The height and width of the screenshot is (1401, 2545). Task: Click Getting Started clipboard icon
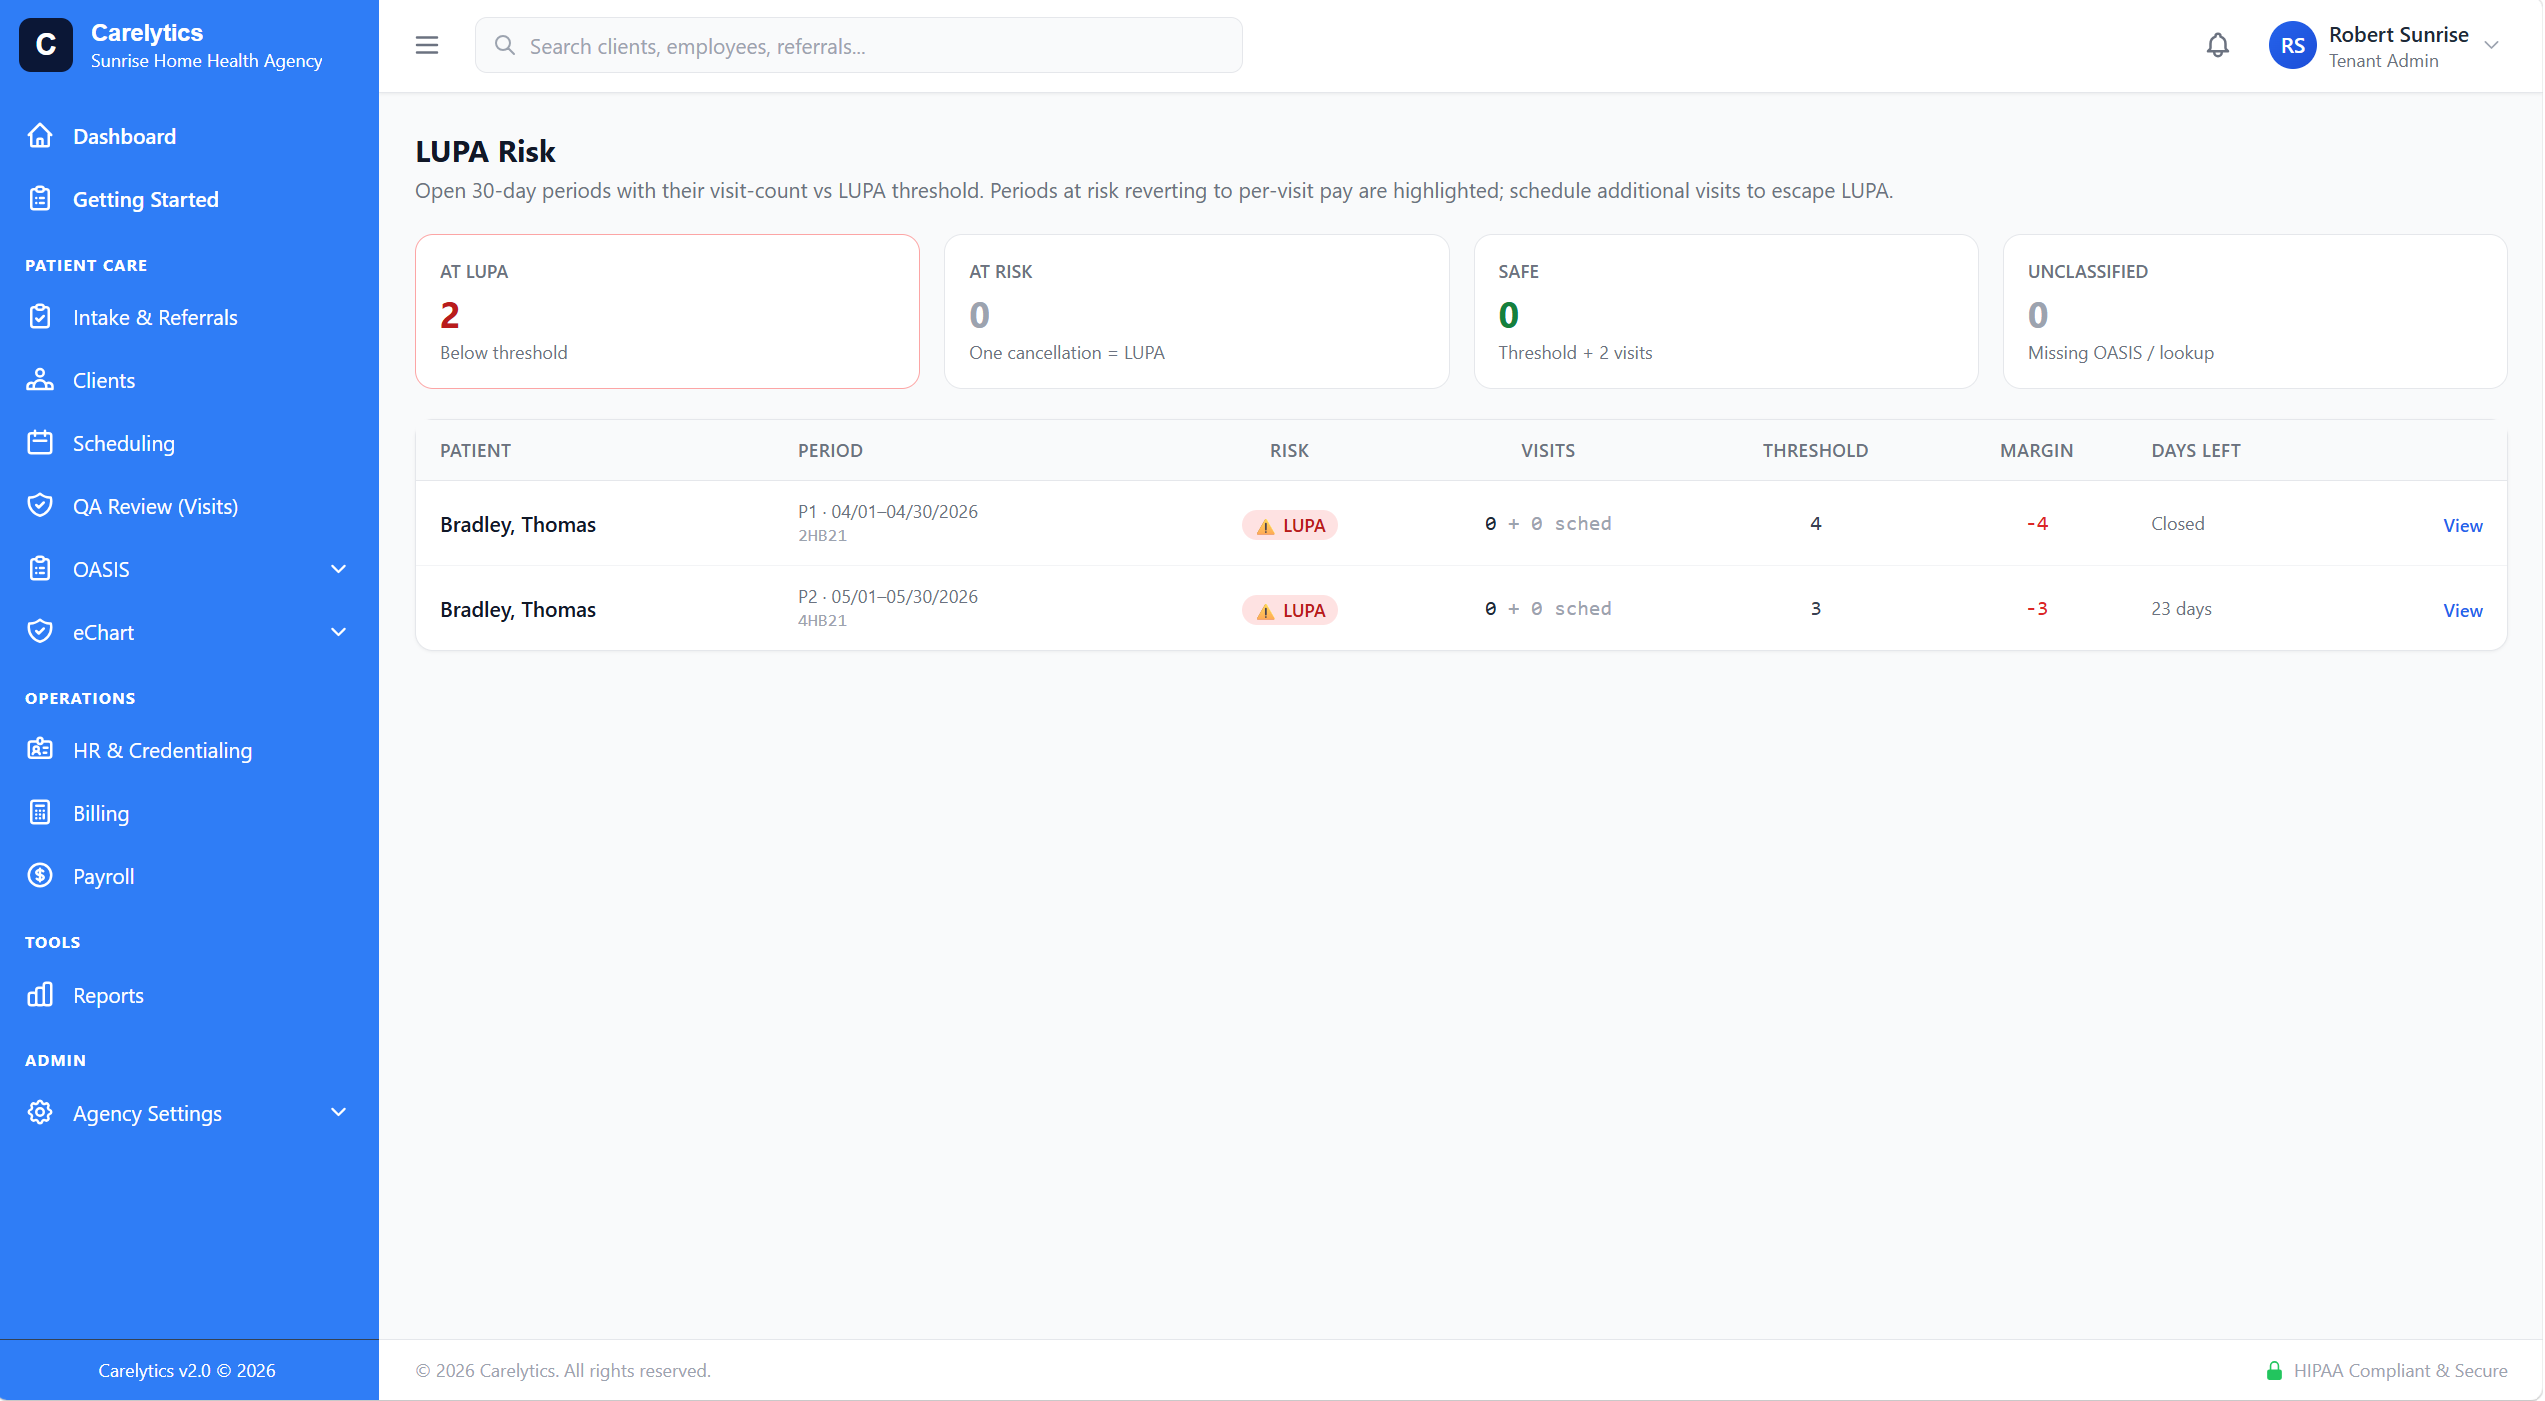pyautogui.click(x=40, y=199)
